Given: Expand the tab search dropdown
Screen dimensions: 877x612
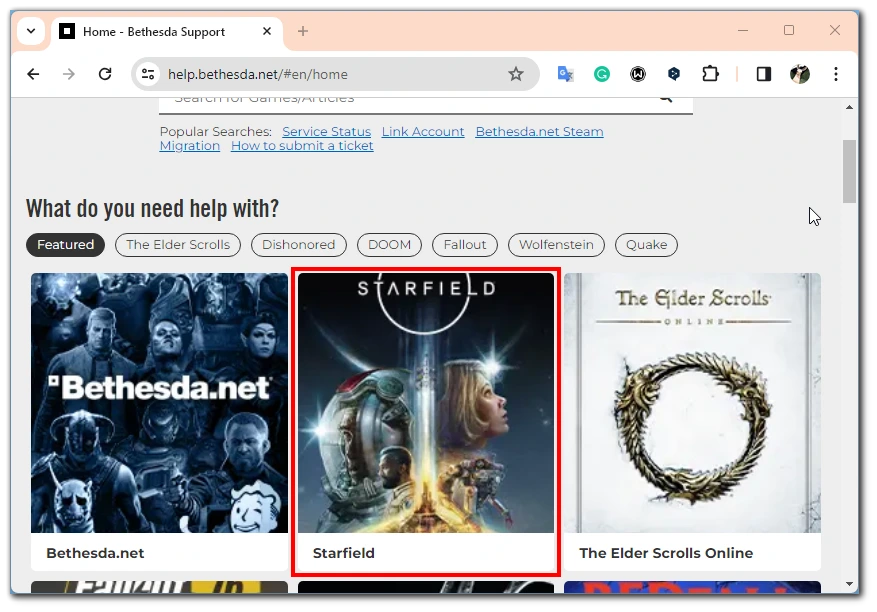Looking at the screenshot, I should tap(31, 31).
